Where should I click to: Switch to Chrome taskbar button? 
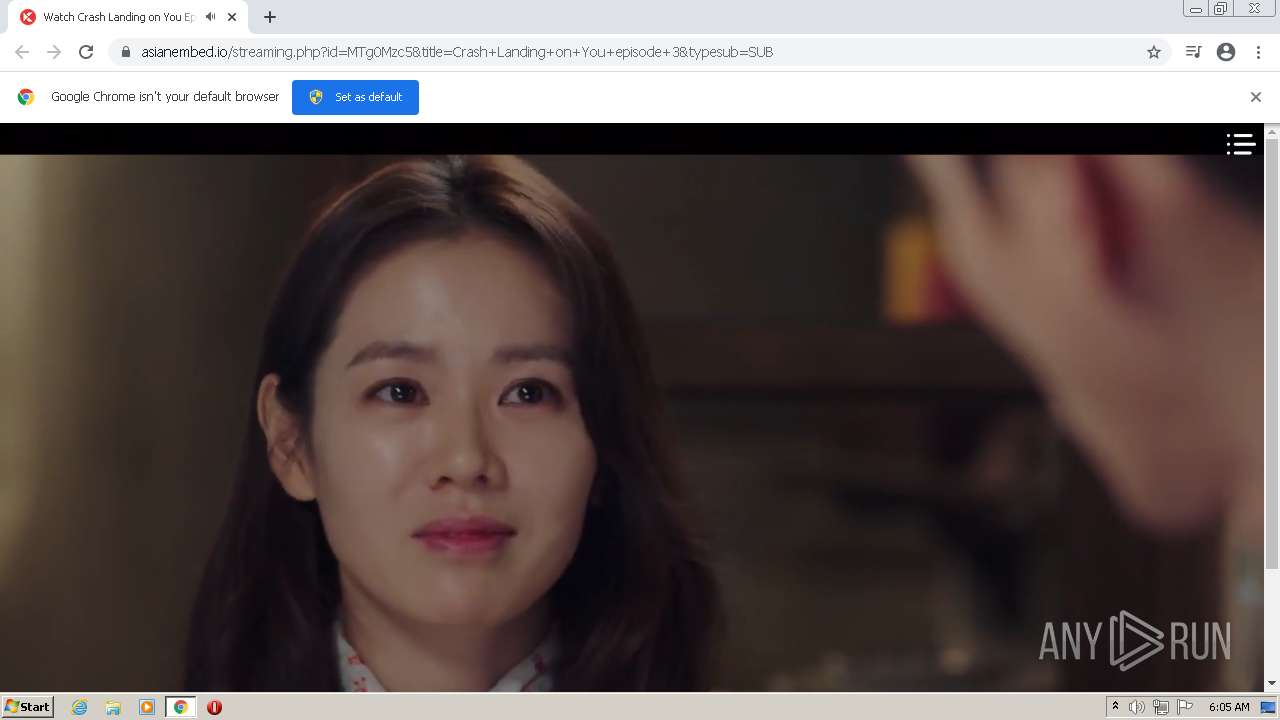point(180,707)
